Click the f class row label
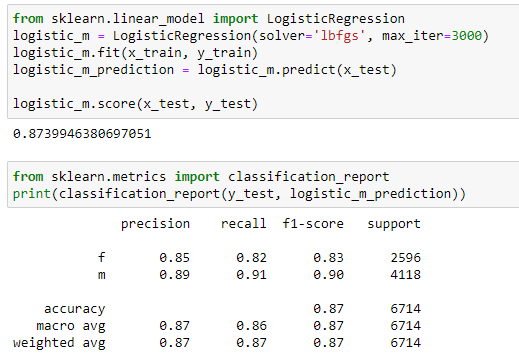 (102, 257)
